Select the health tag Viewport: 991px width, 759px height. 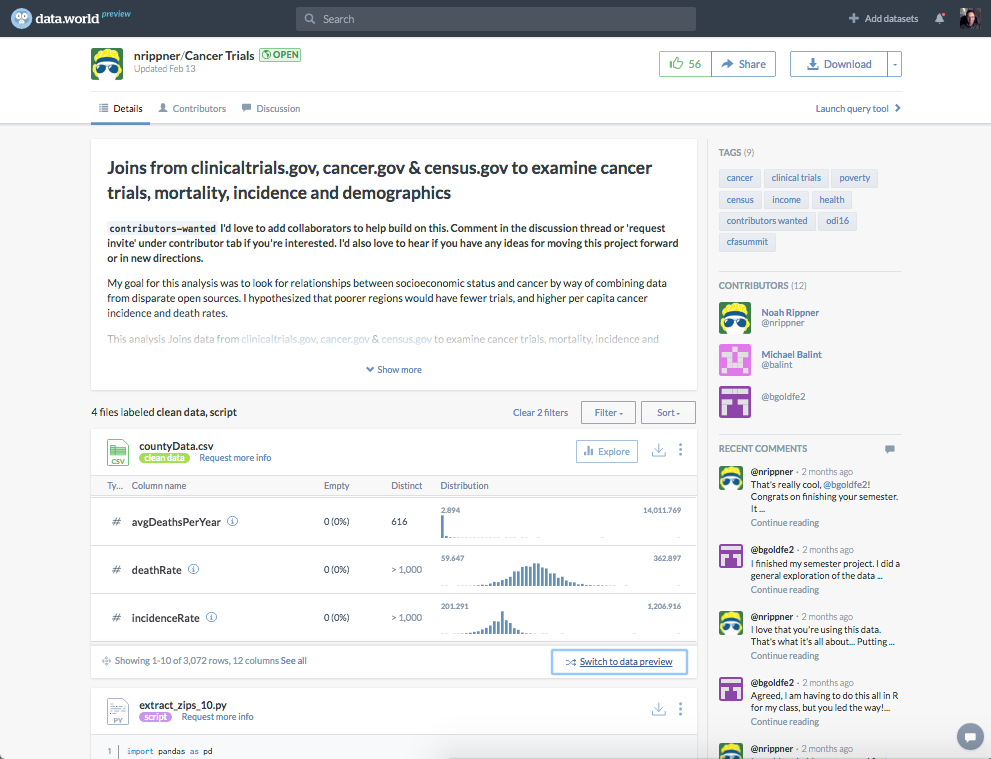pyautogui.click(x=832, y=200)
